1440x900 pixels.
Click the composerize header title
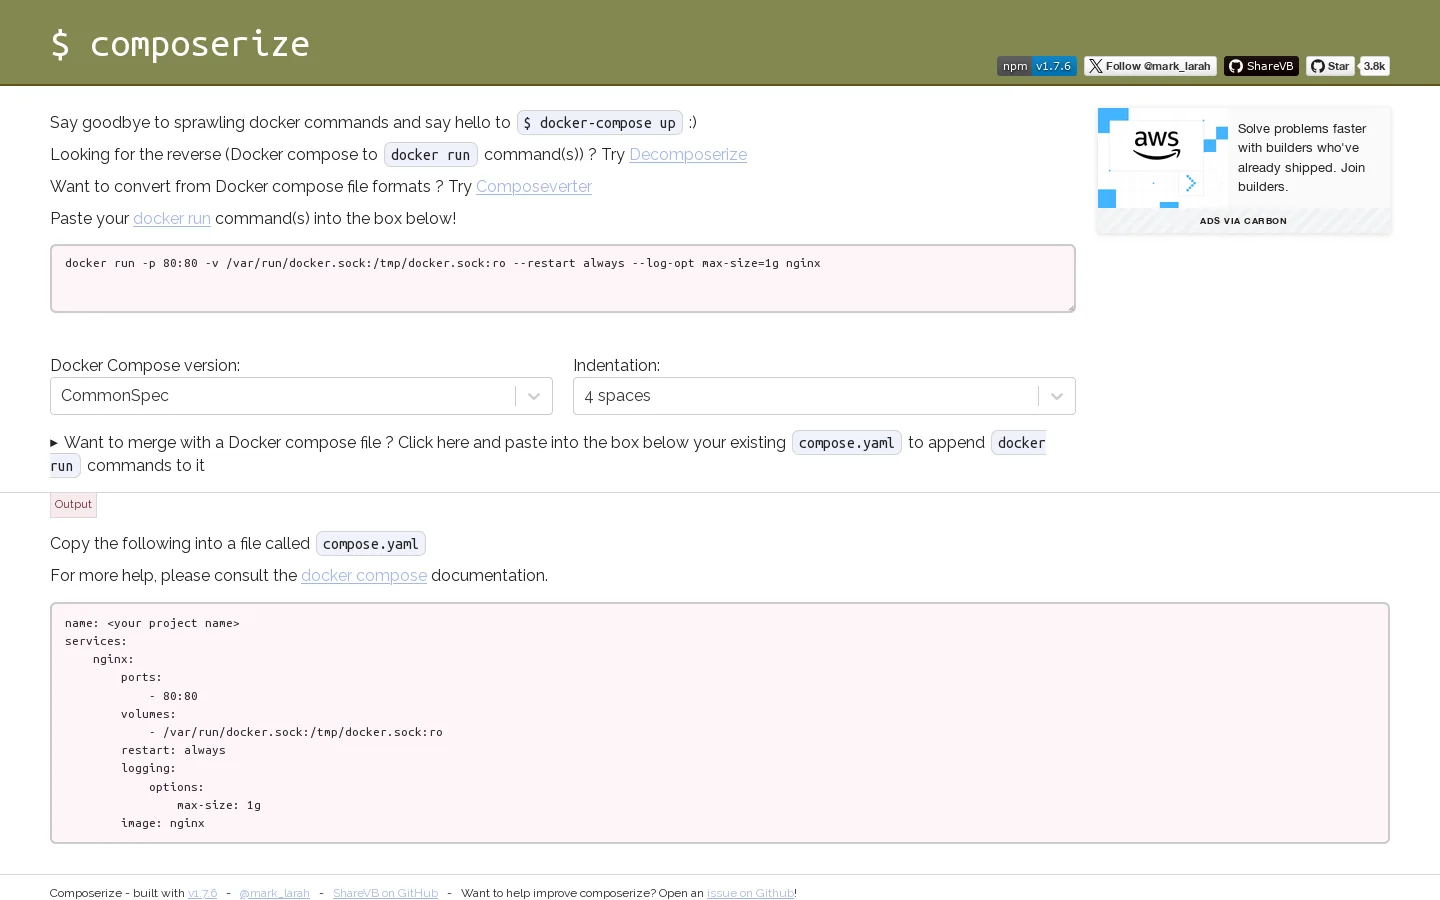coord(180,44)
